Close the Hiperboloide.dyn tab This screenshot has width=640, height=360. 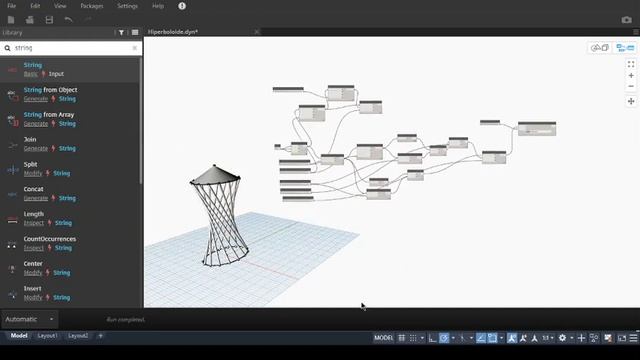tap(257, 32)
